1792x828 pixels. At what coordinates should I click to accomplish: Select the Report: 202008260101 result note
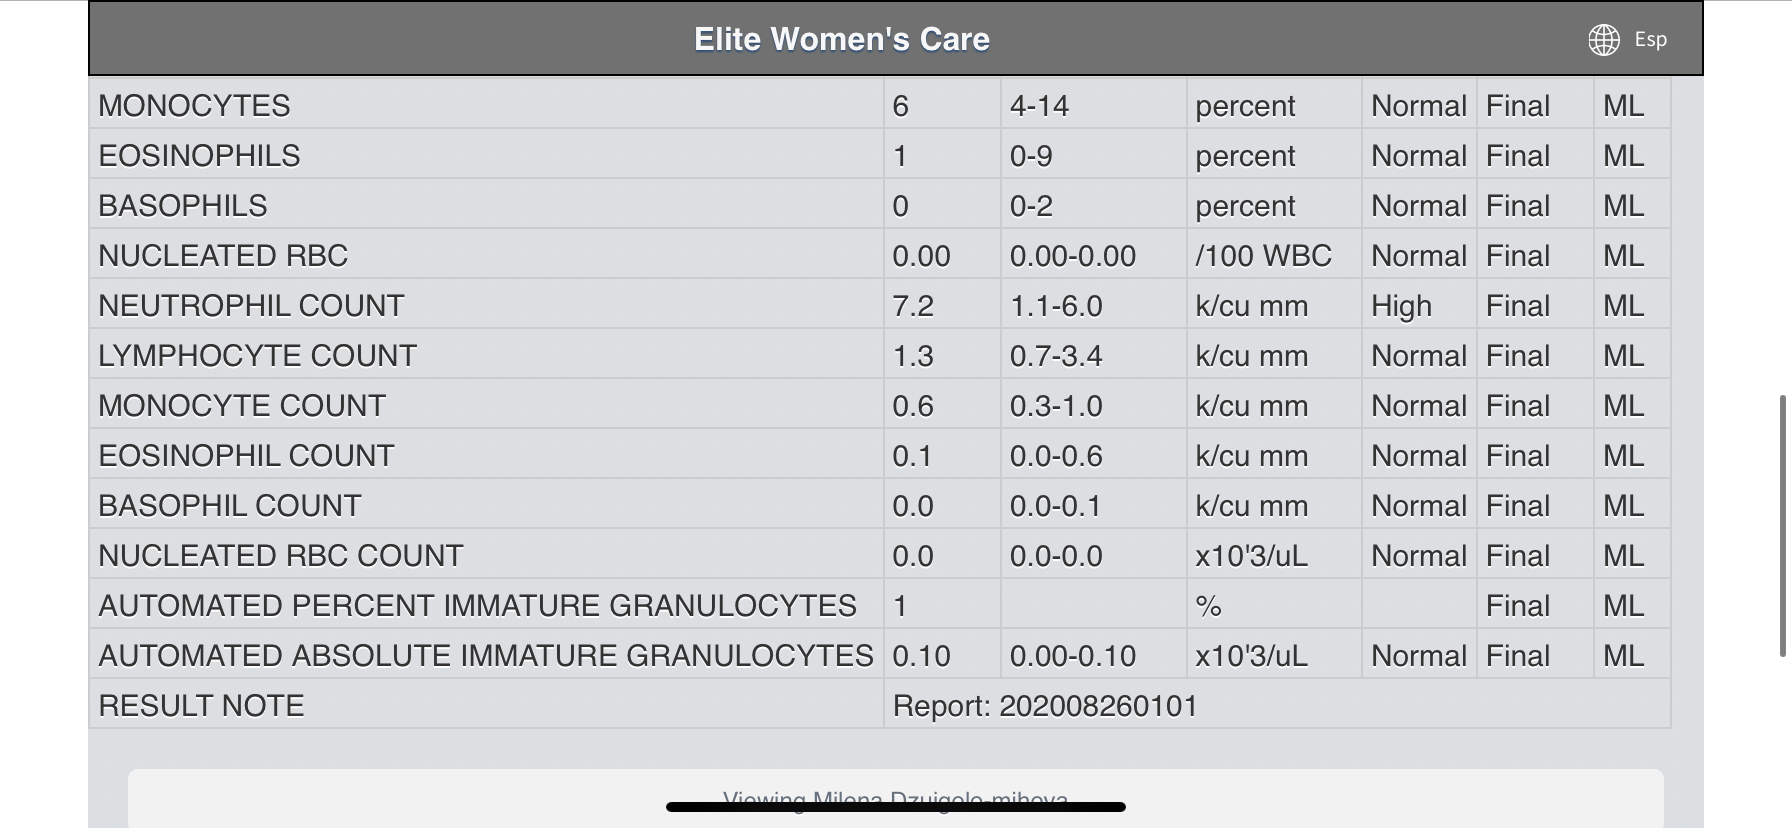click(1045, 706)
